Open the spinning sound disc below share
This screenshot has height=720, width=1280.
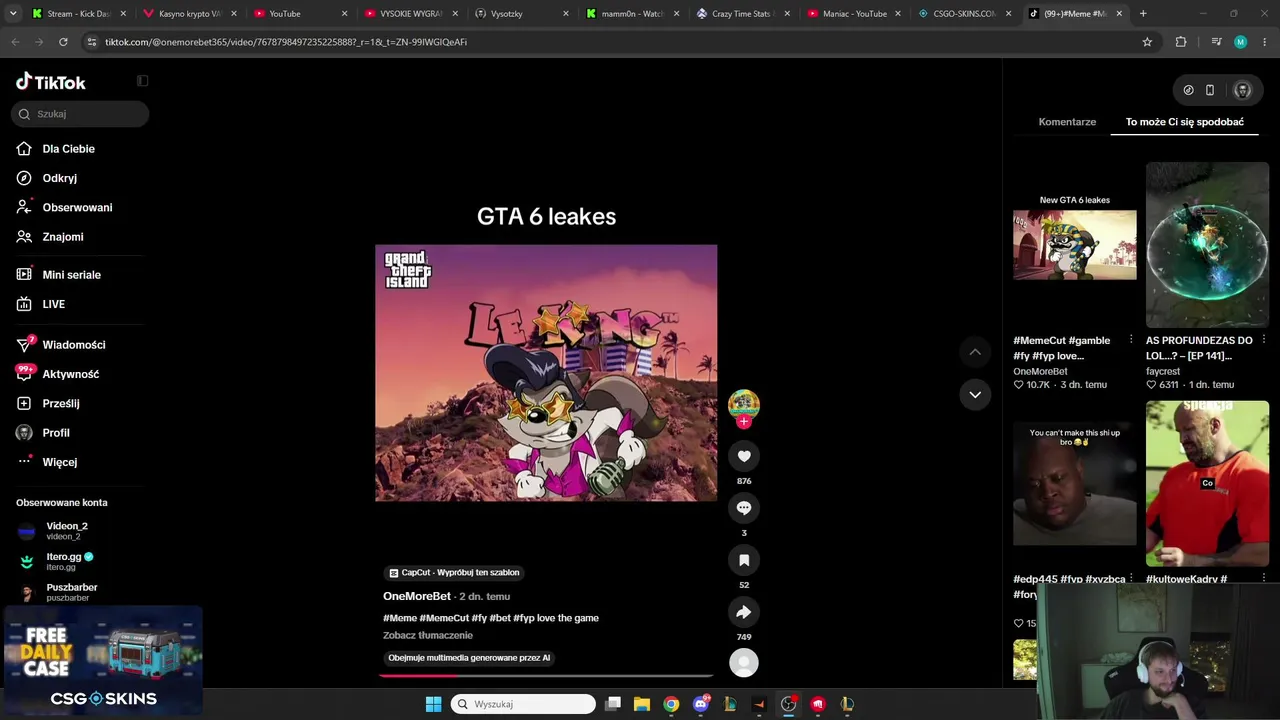click(x=744, y=662)
